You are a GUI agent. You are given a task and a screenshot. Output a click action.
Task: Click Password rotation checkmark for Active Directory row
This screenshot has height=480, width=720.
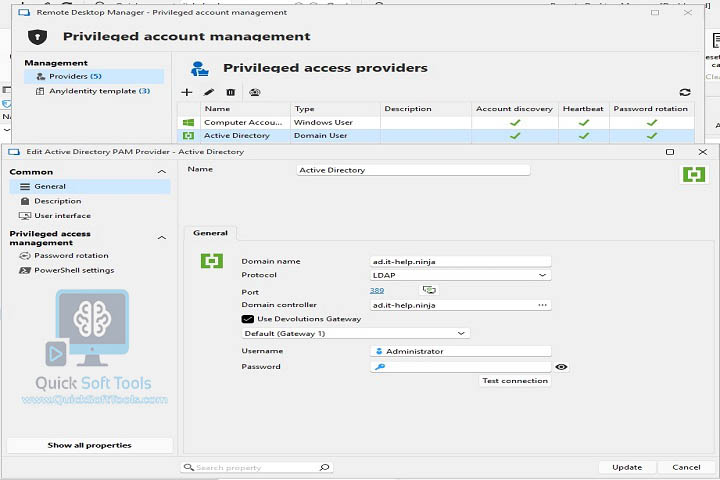coord(652,136)
